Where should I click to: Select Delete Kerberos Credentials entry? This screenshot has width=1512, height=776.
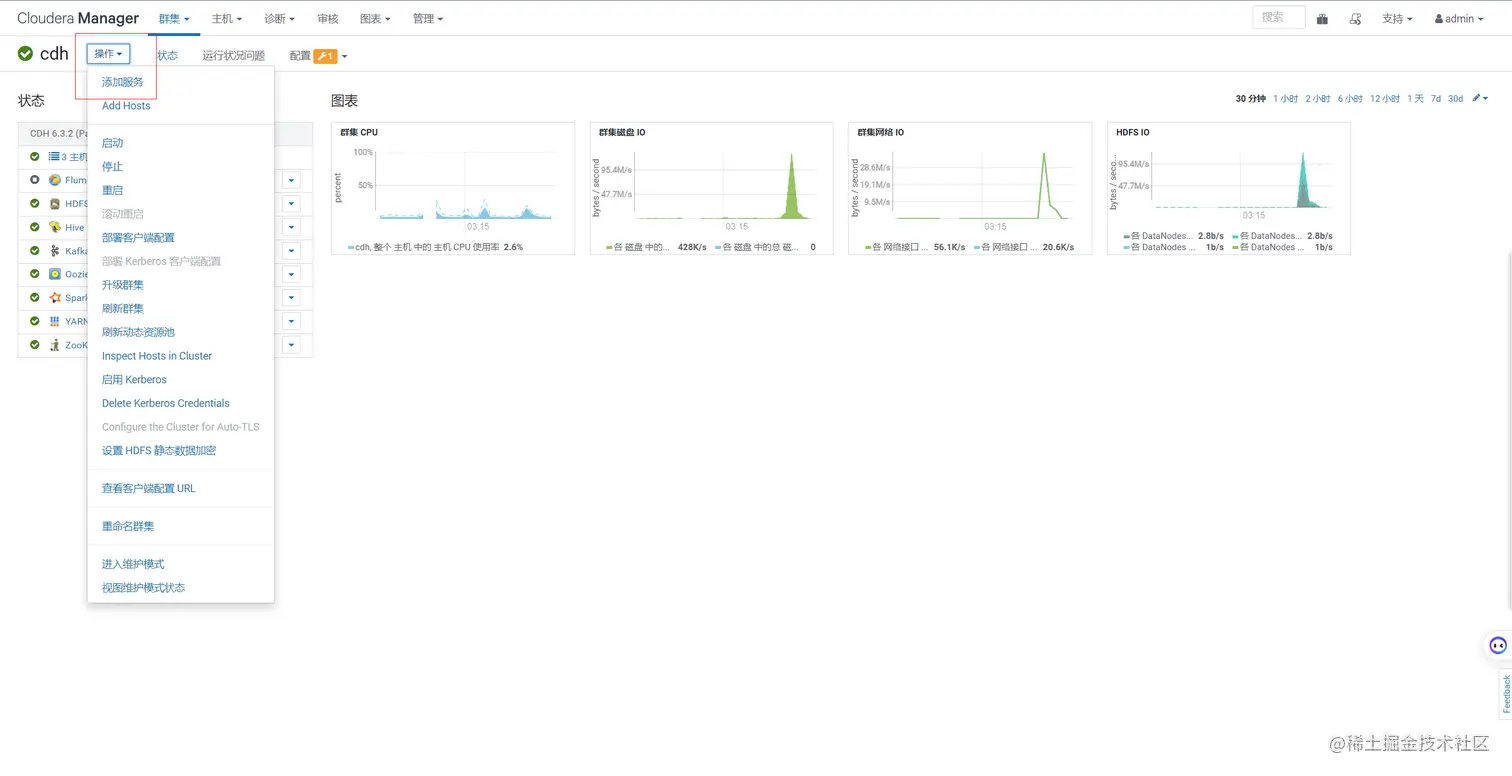pos(166,403)
